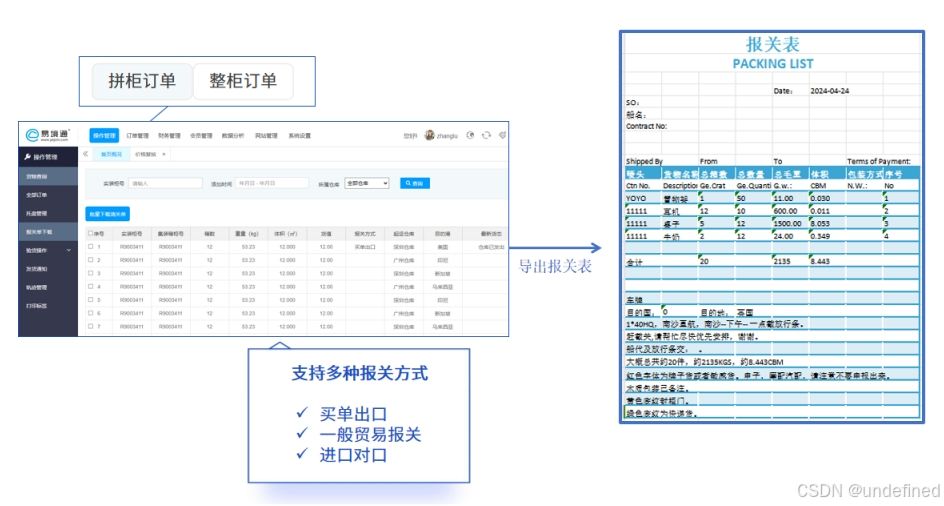944x506 pixels.
Task: Click the refresh arrows icon in the header
Action: pyautogui.click(x=486, y=136)
